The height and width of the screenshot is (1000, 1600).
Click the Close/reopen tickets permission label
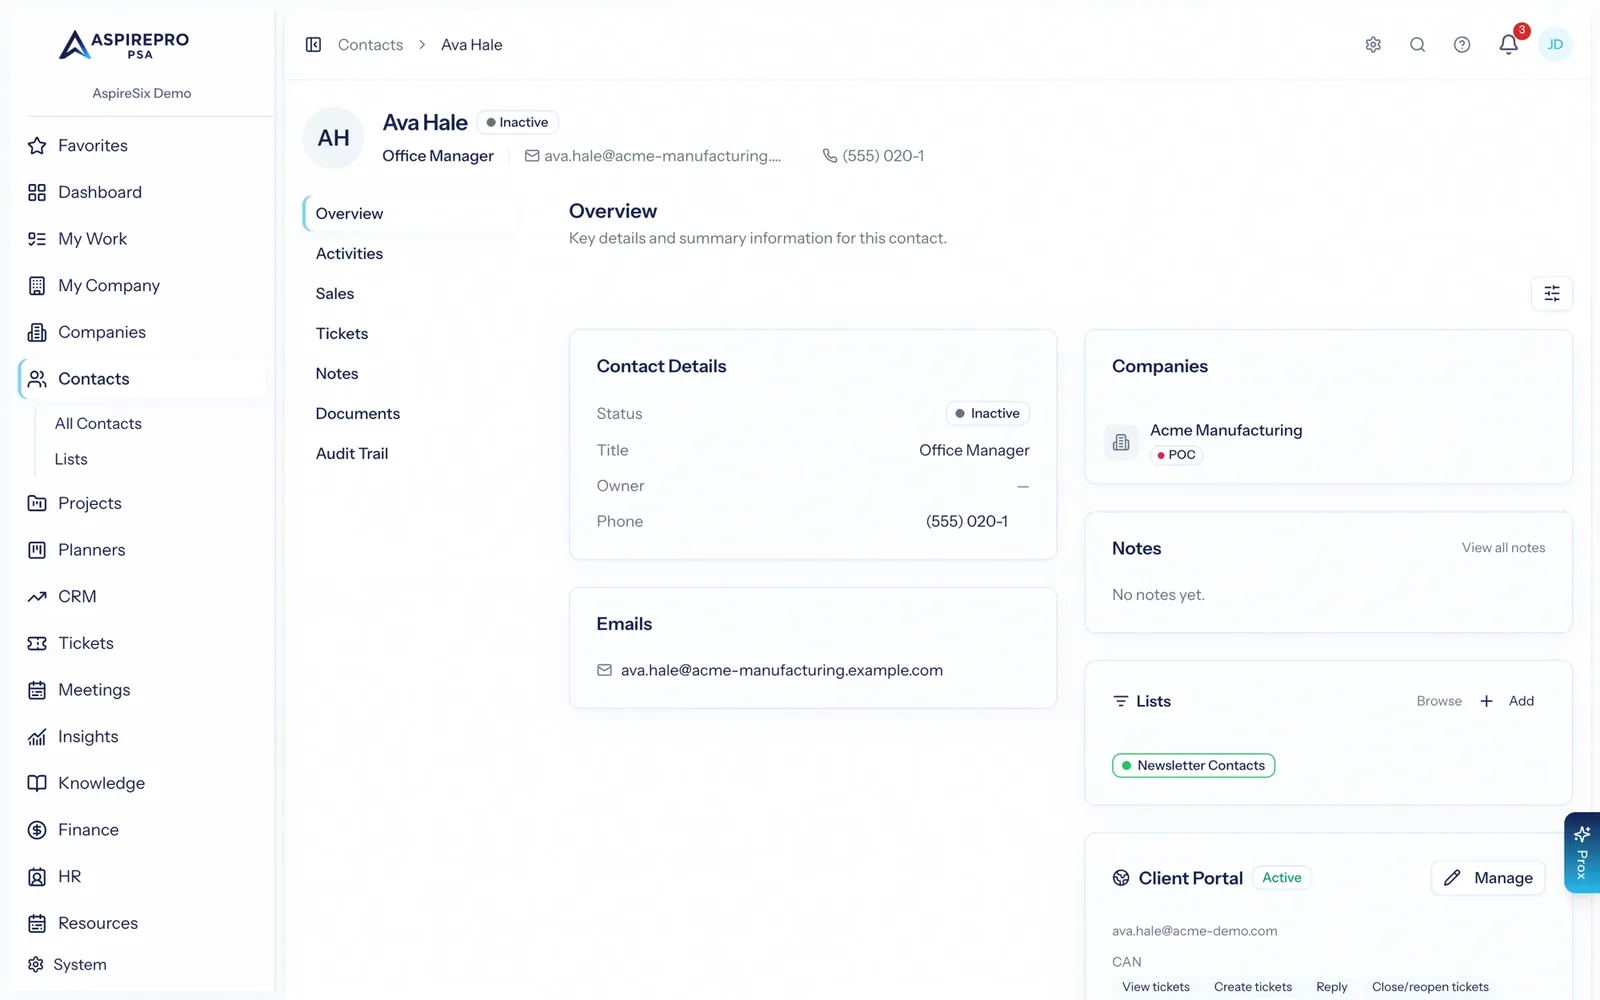tap(1430, 987)
